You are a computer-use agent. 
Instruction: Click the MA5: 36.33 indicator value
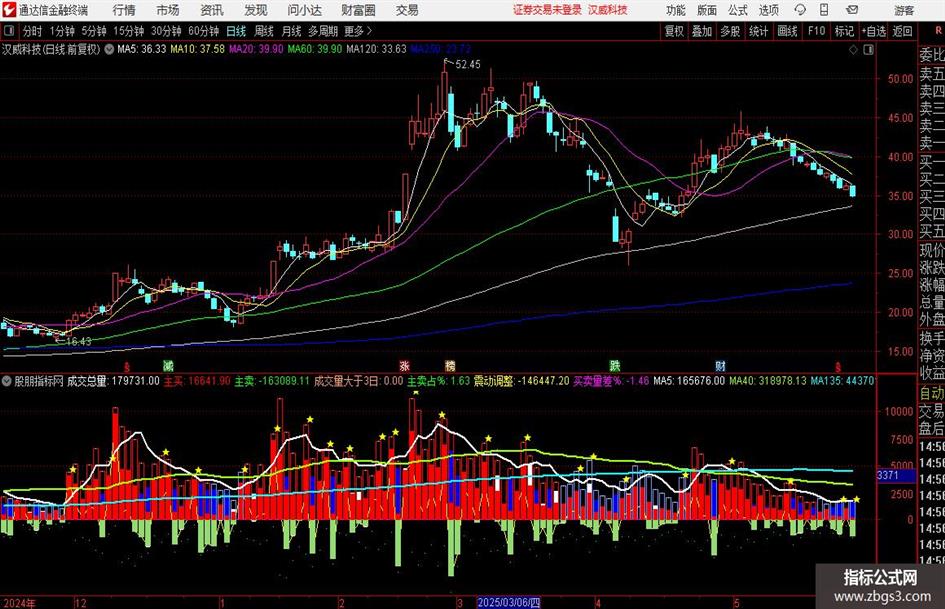(142, 49)
